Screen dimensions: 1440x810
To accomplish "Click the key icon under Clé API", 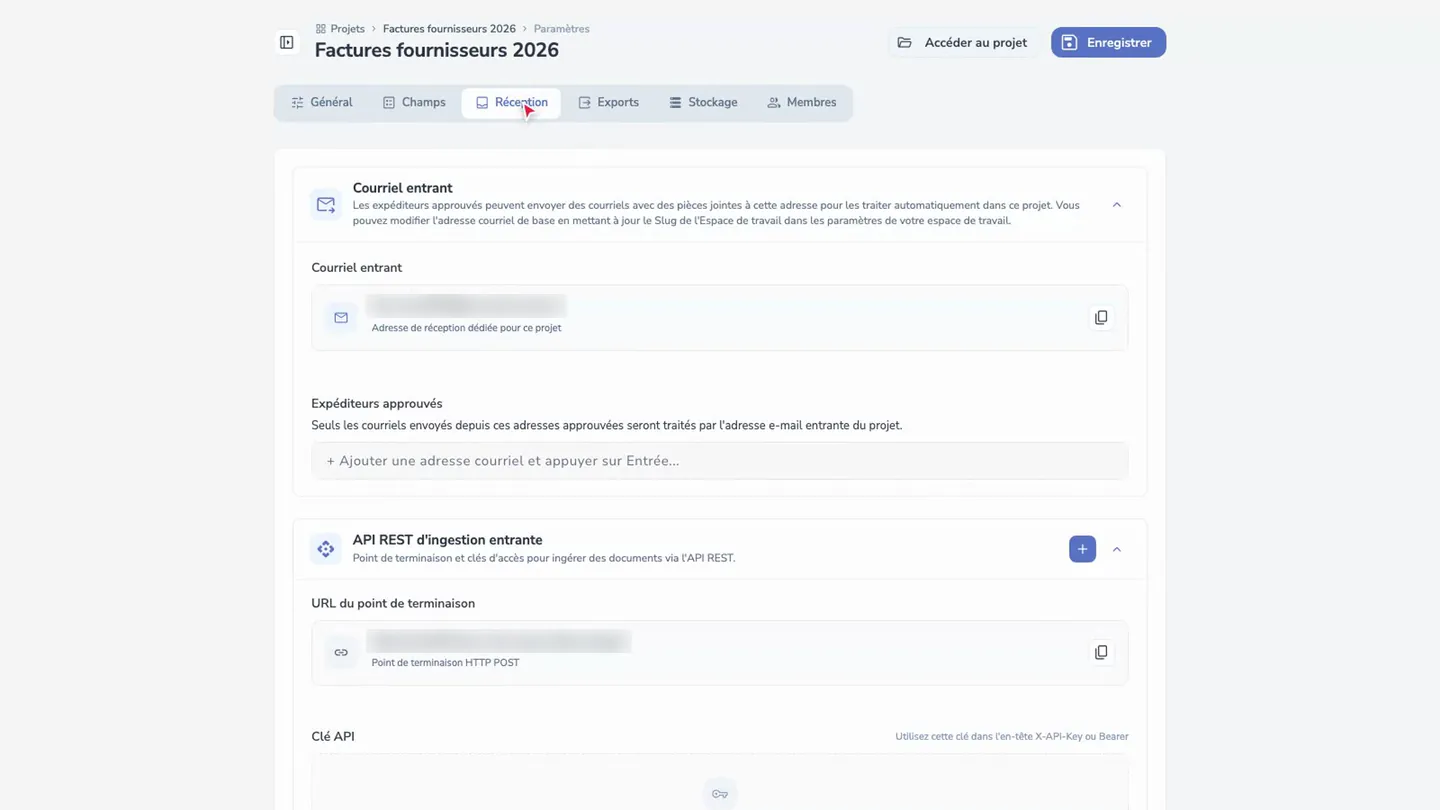I will [720, 794].
